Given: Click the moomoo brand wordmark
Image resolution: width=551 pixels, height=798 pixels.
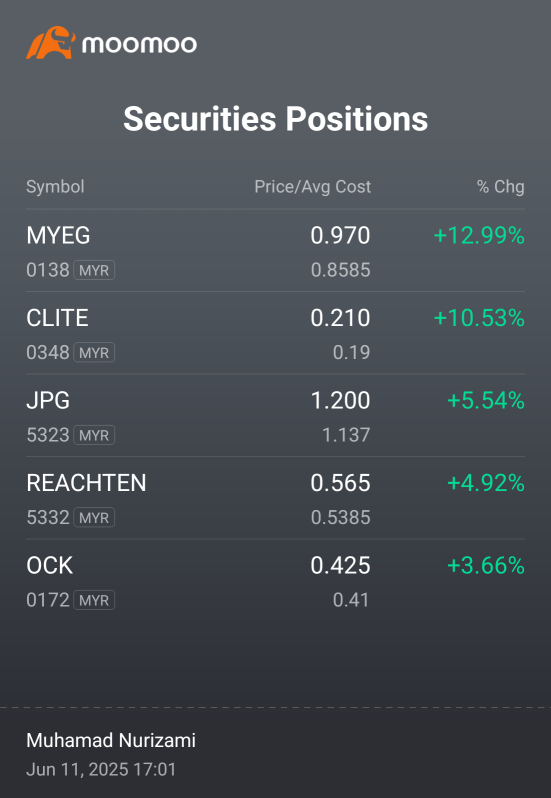Looking at the screenshot, I should [139, 44].
